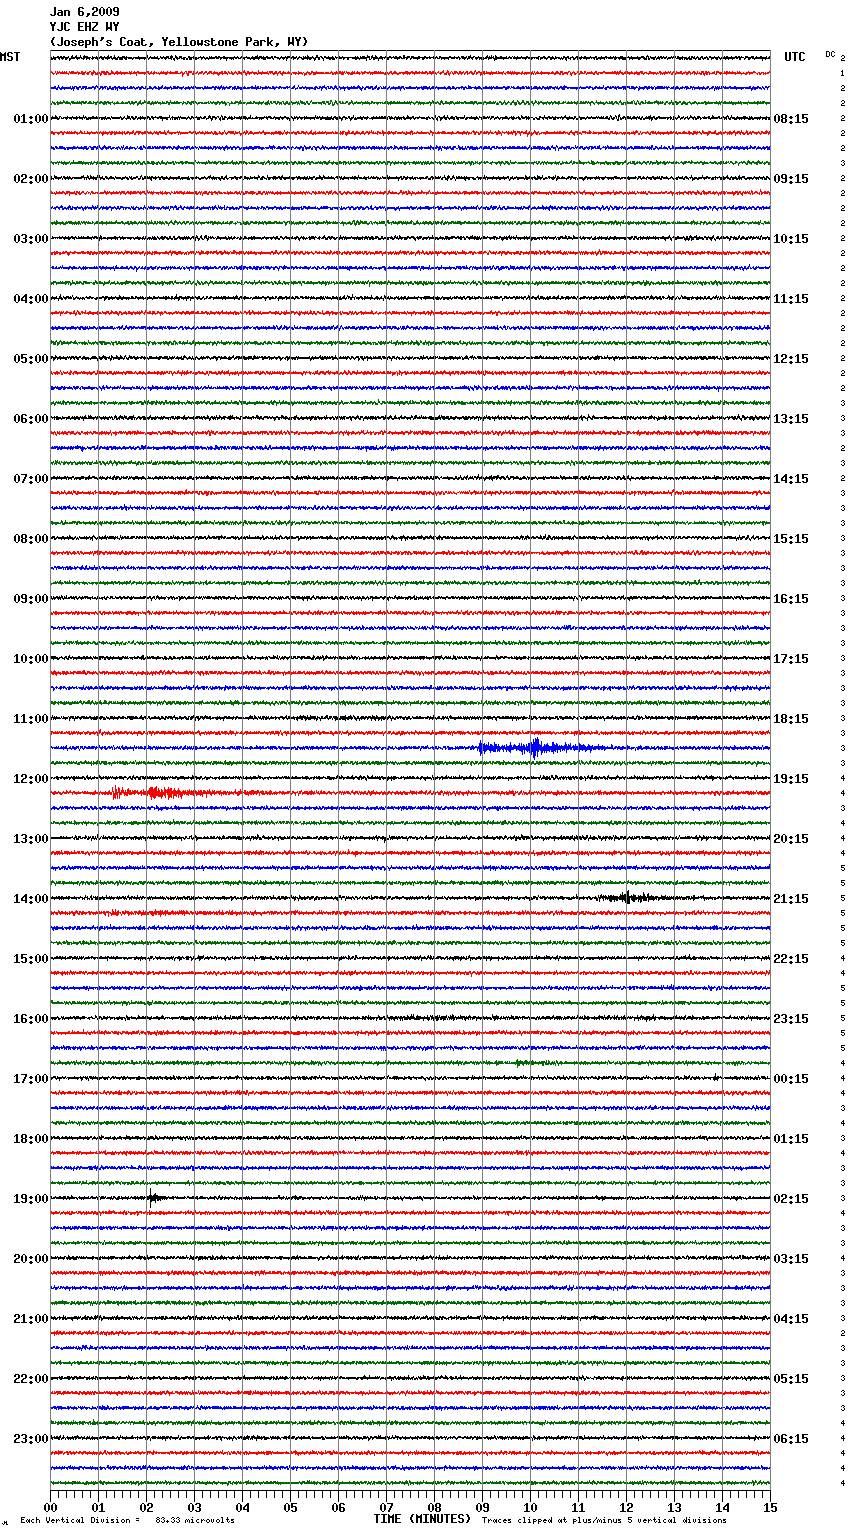The height and width of the screenshot is (1534, 850).
Task: Click the '16:15' UTC time label
Action: coord(791,599)
